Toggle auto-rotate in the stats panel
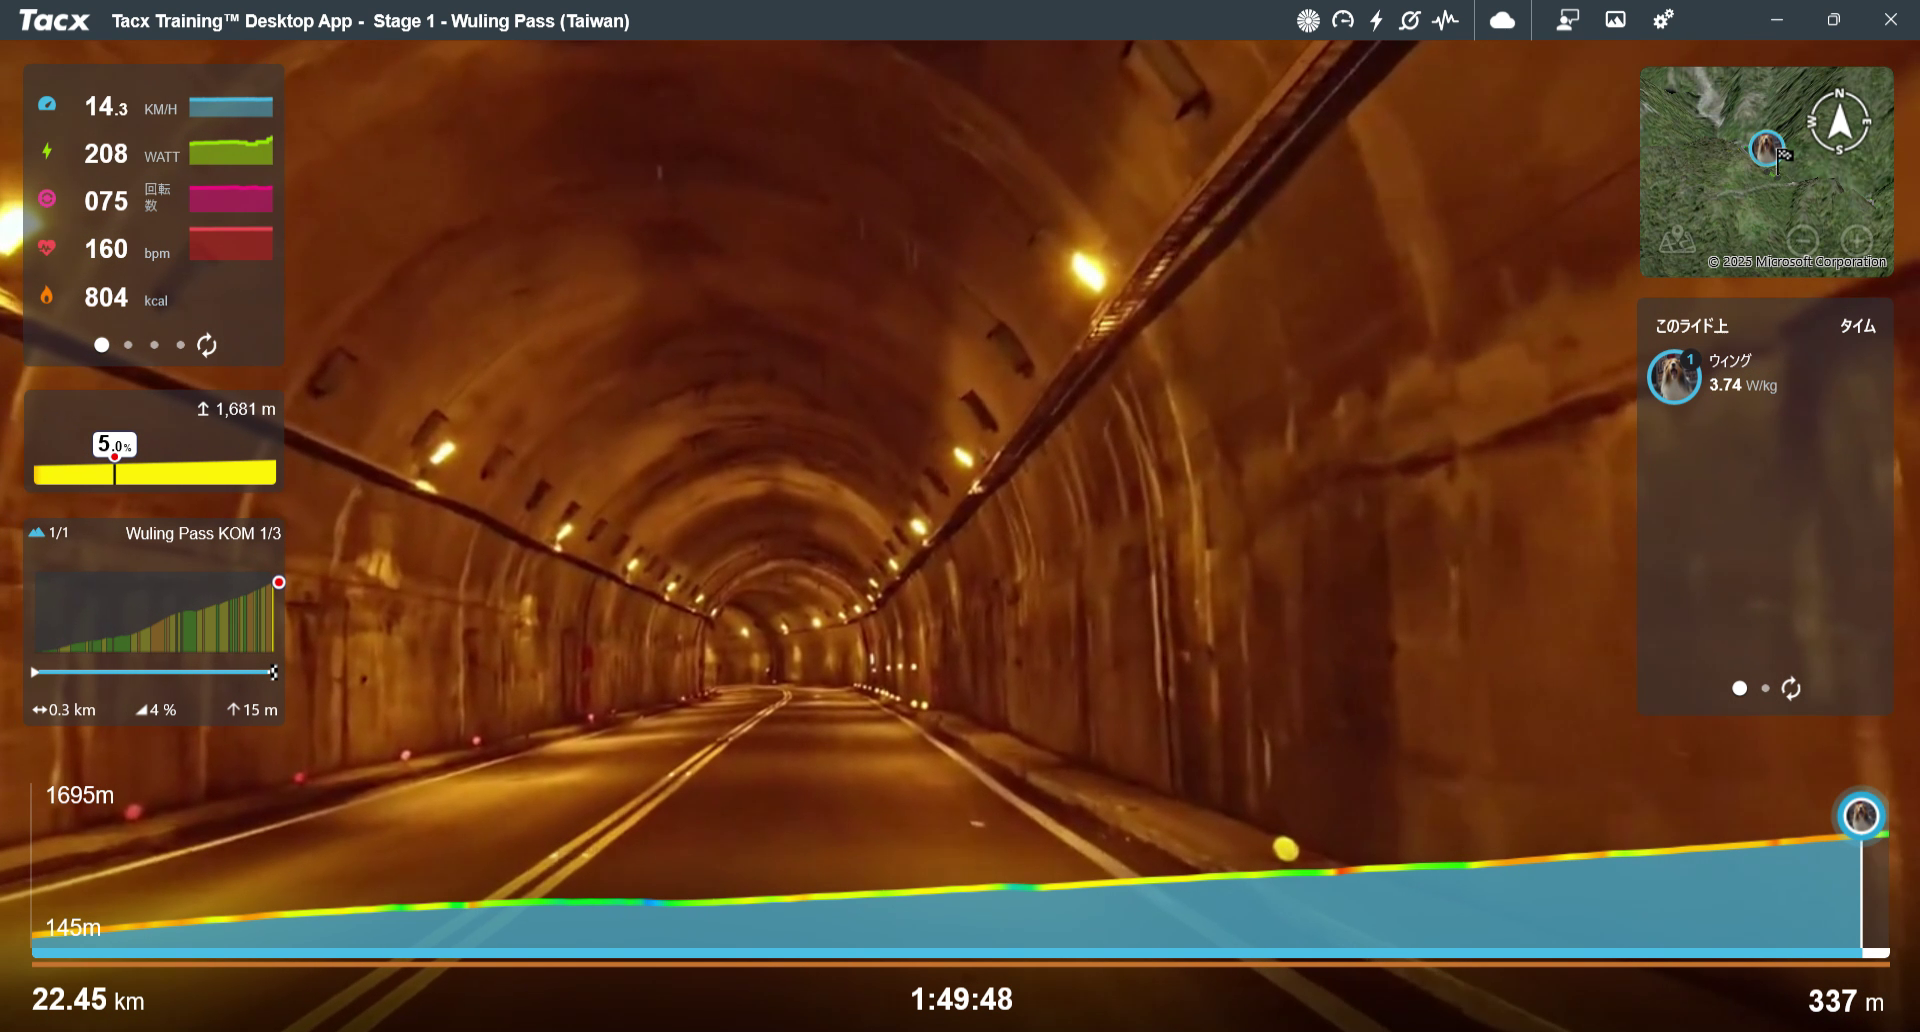This screenshot has height=1032, width=1920. [207, 345]
